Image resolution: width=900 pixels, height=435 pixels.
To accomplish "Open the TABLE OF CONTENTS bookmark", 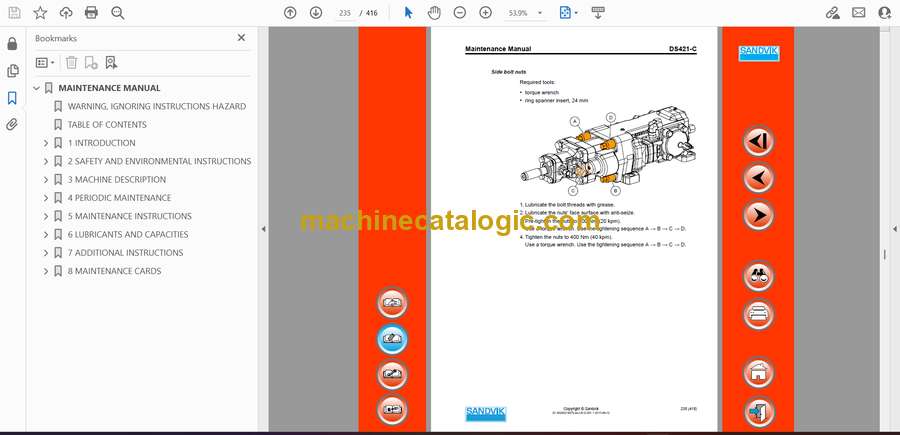I will tap(107, 125).
